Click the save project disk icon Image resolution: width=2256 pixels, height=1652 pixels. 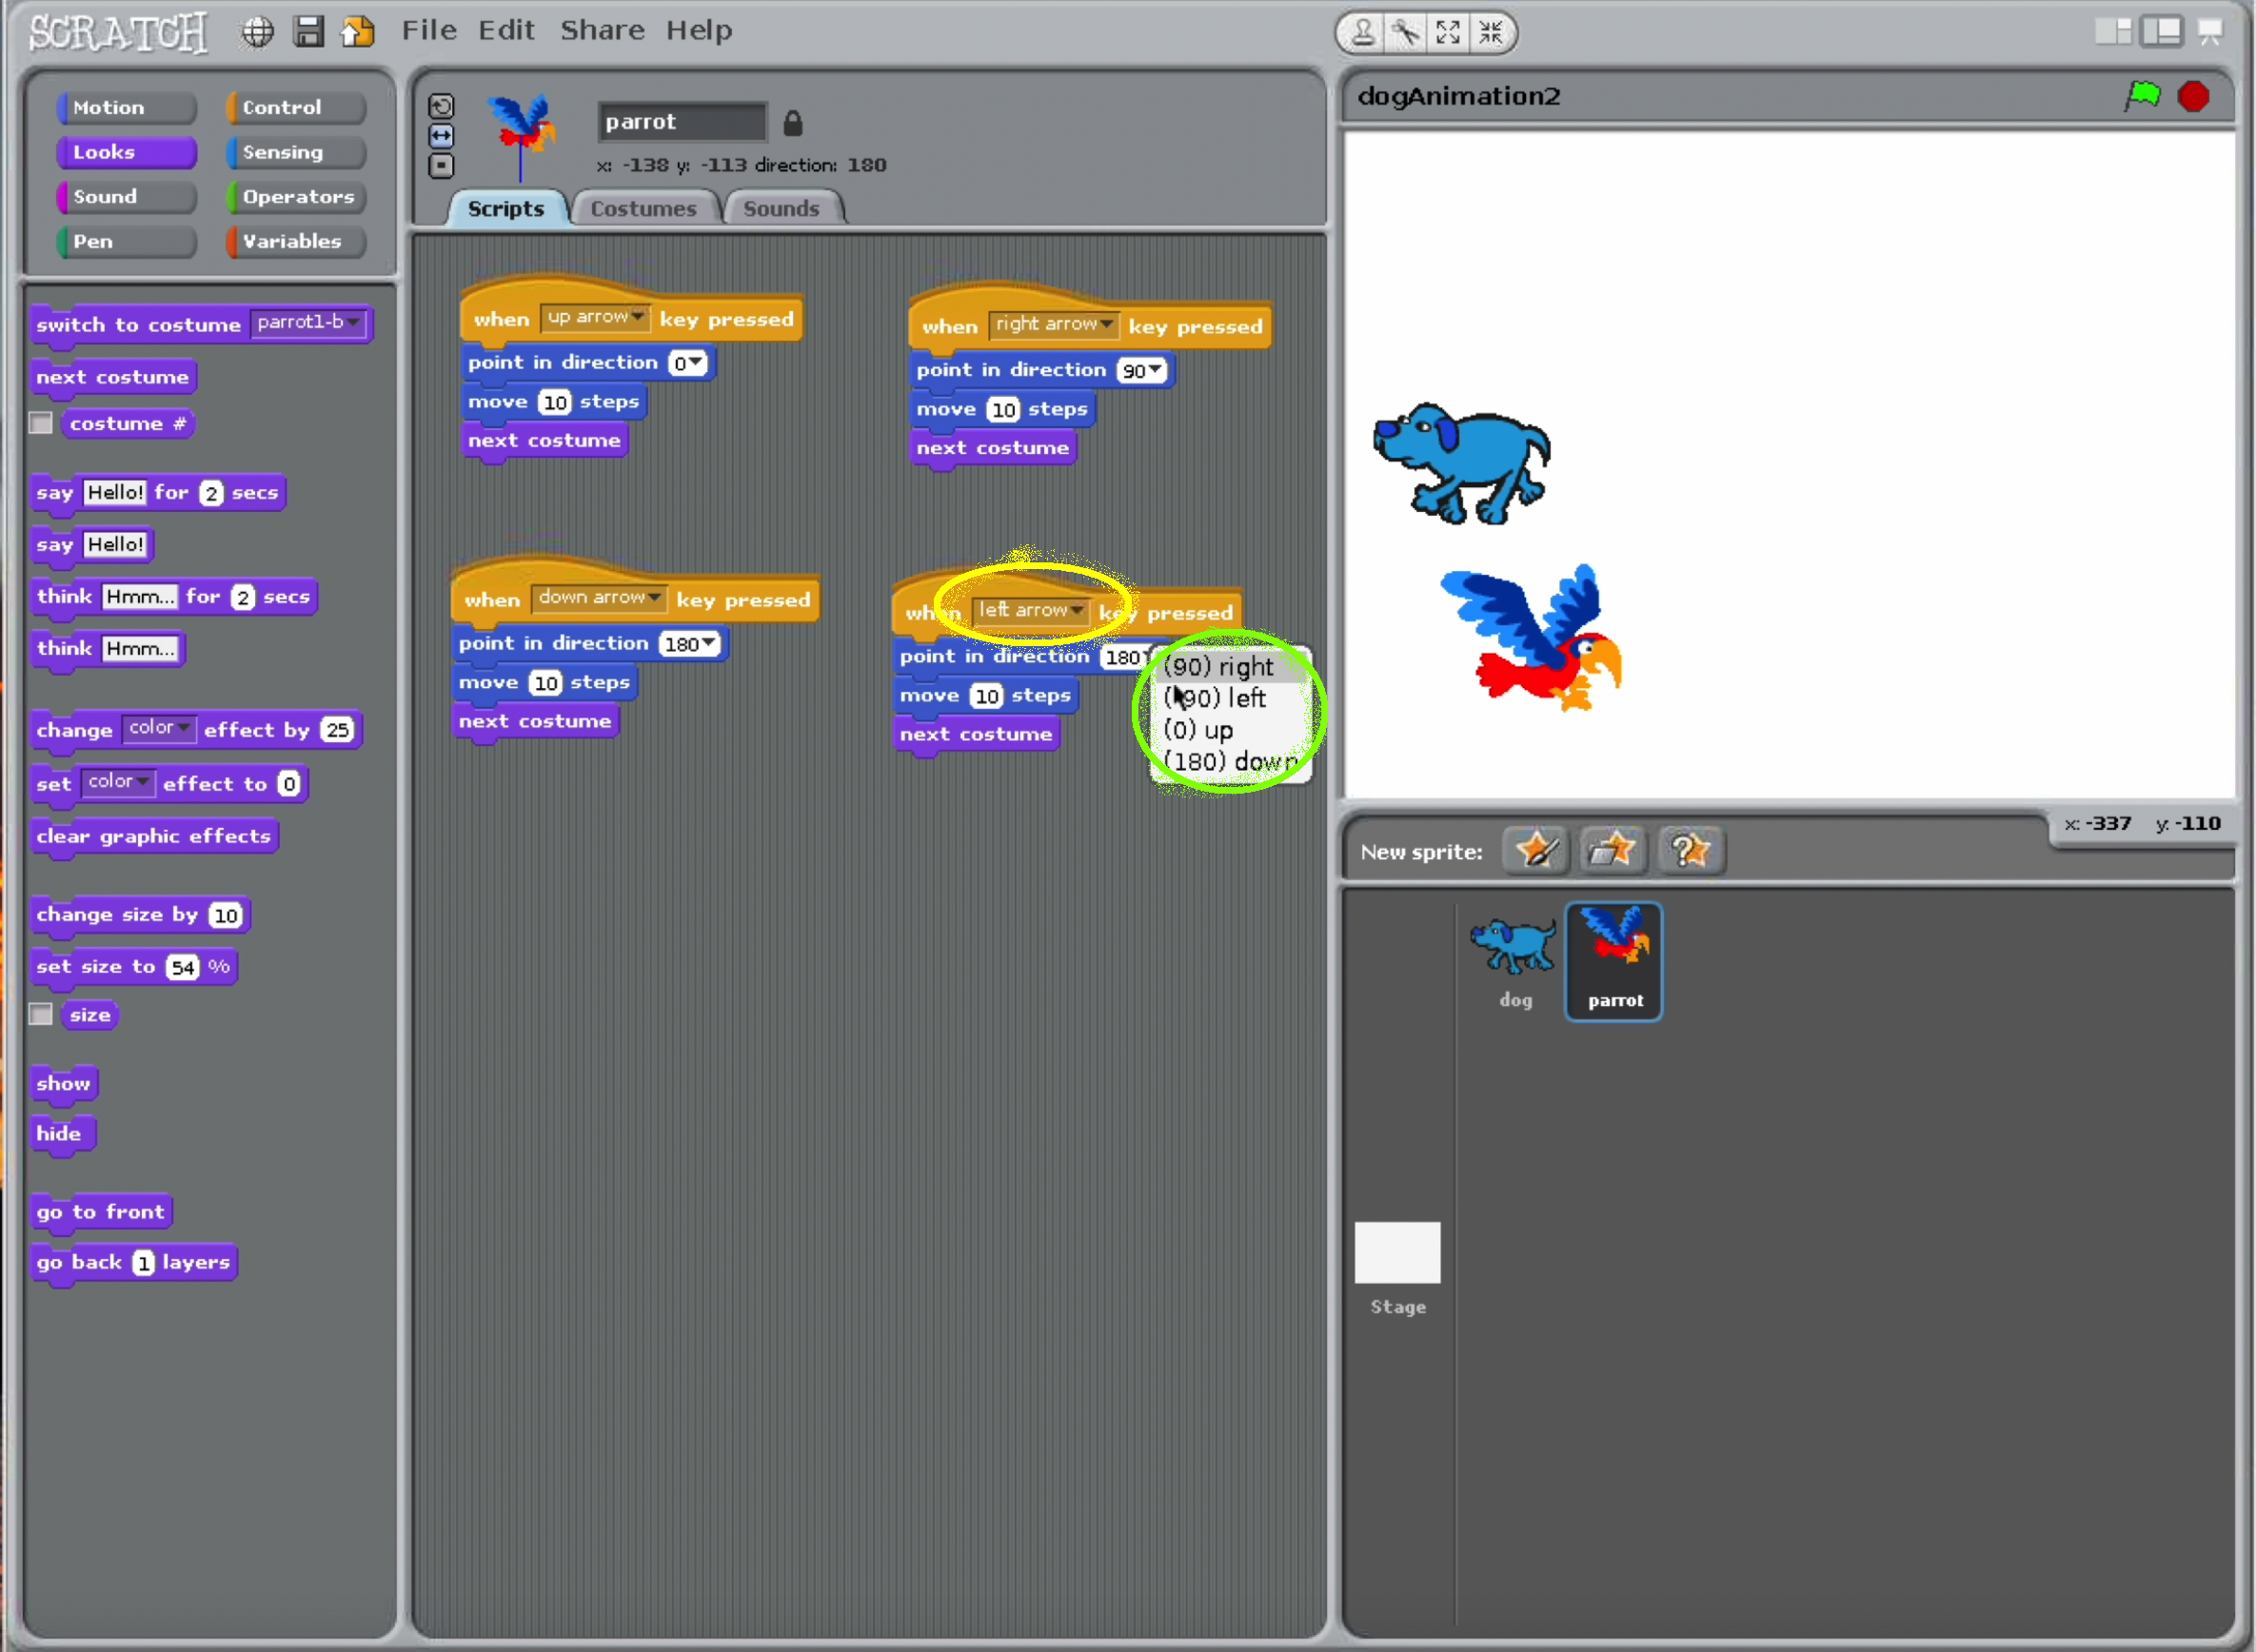(x=308, y=32)
